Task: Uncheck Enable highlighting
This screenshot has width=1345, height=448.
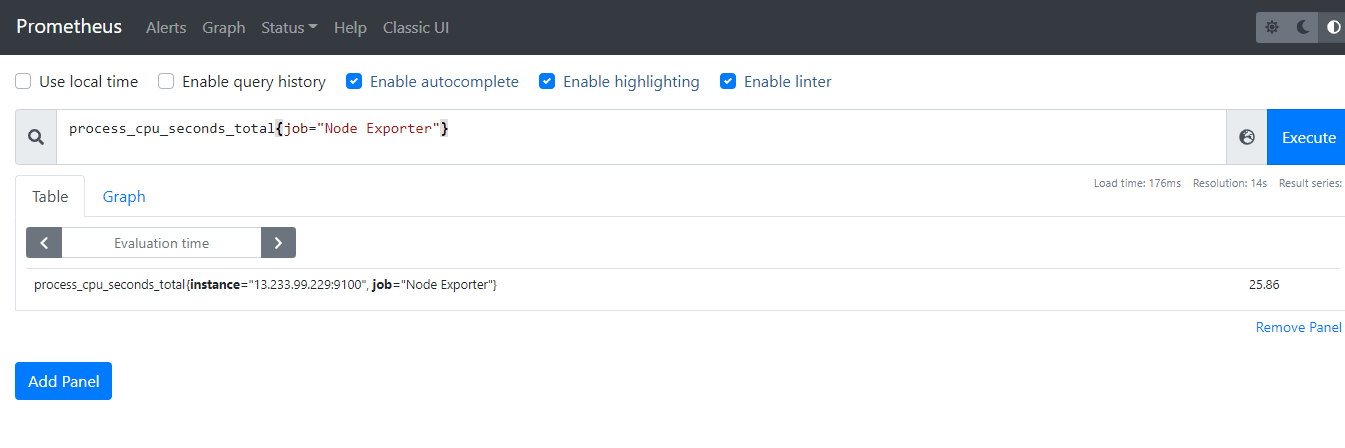Action: [547, 82]
